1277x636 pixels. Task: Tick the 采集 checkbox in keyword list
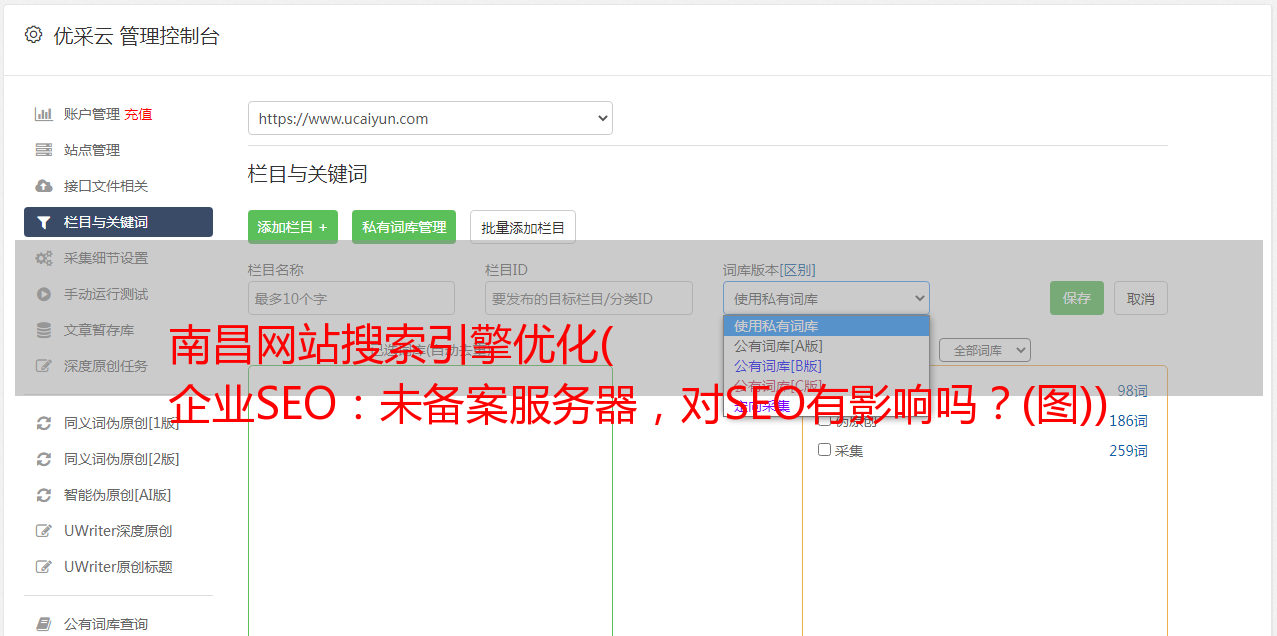tap(824, 450)
